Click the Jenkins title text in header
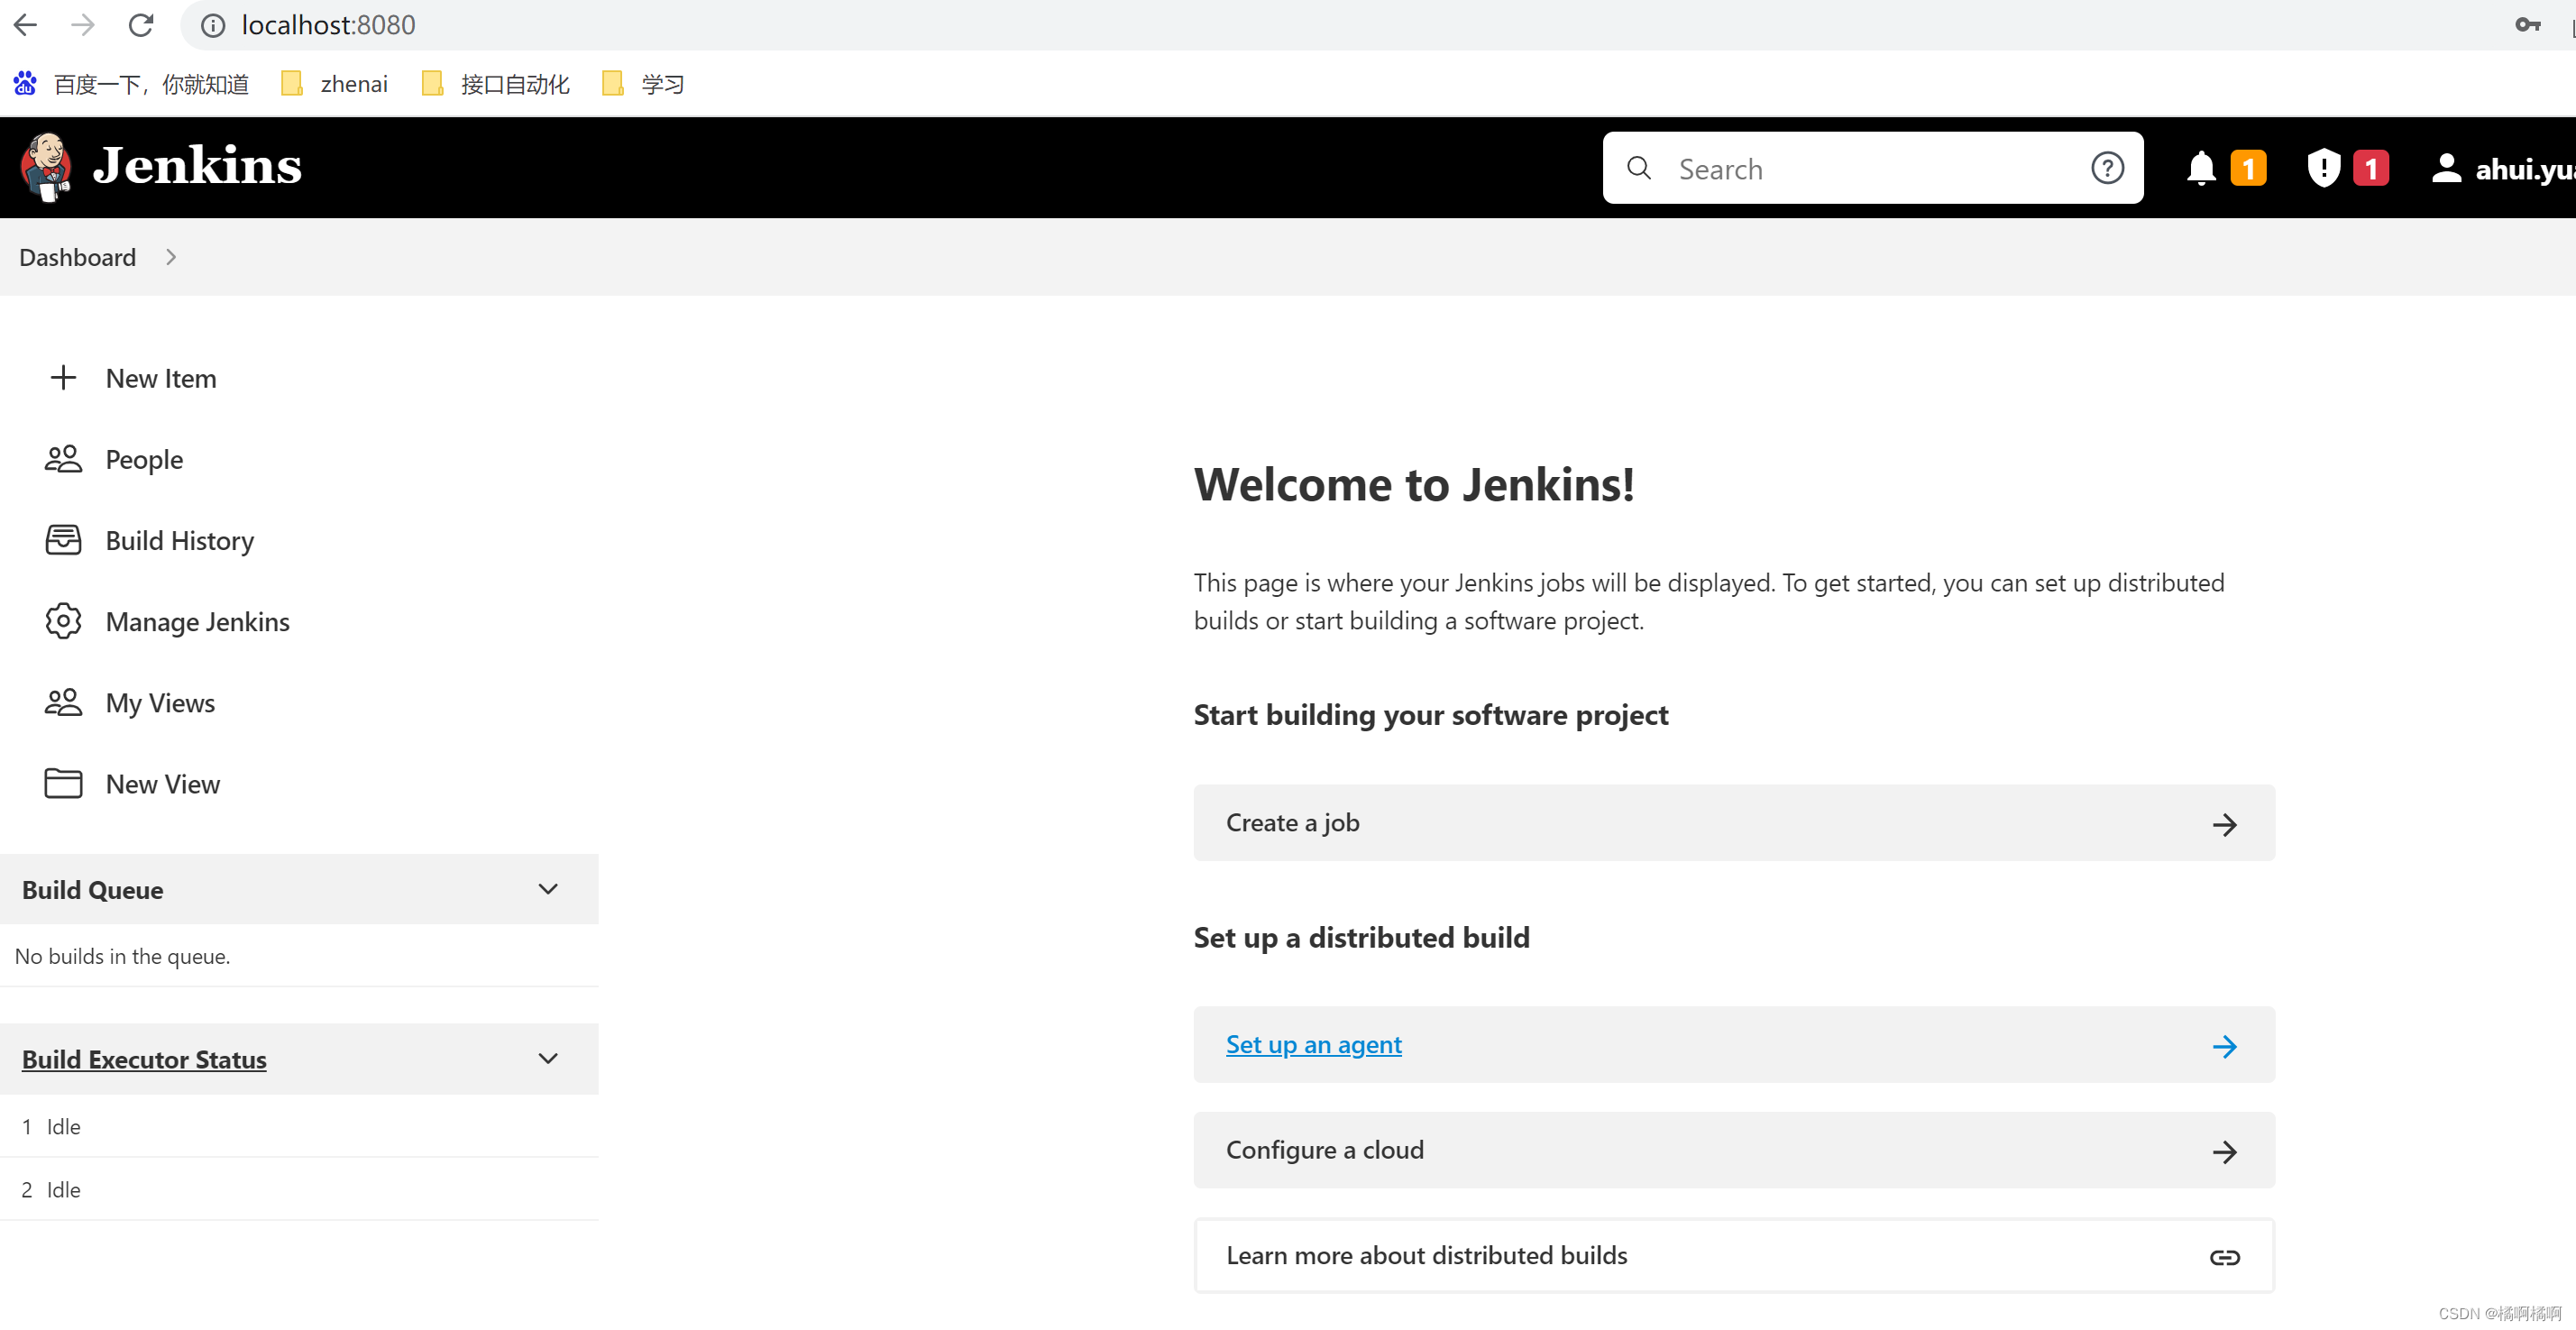Screen dimensions: 2576x1330 tap(197, 166)
